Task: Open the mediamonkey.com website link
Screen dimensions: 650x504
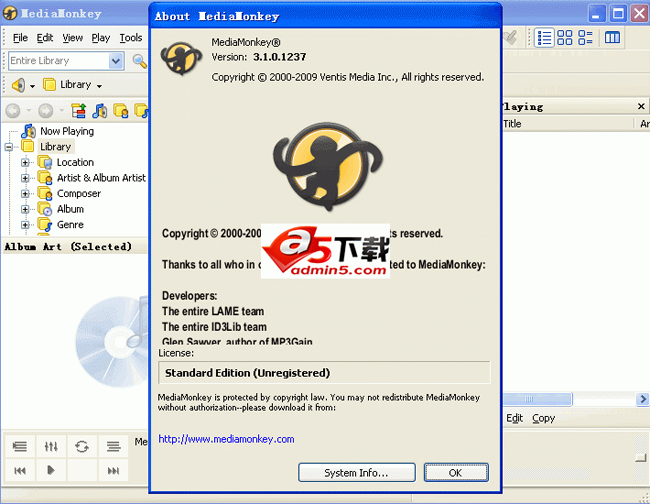Action: pos(226,439)
